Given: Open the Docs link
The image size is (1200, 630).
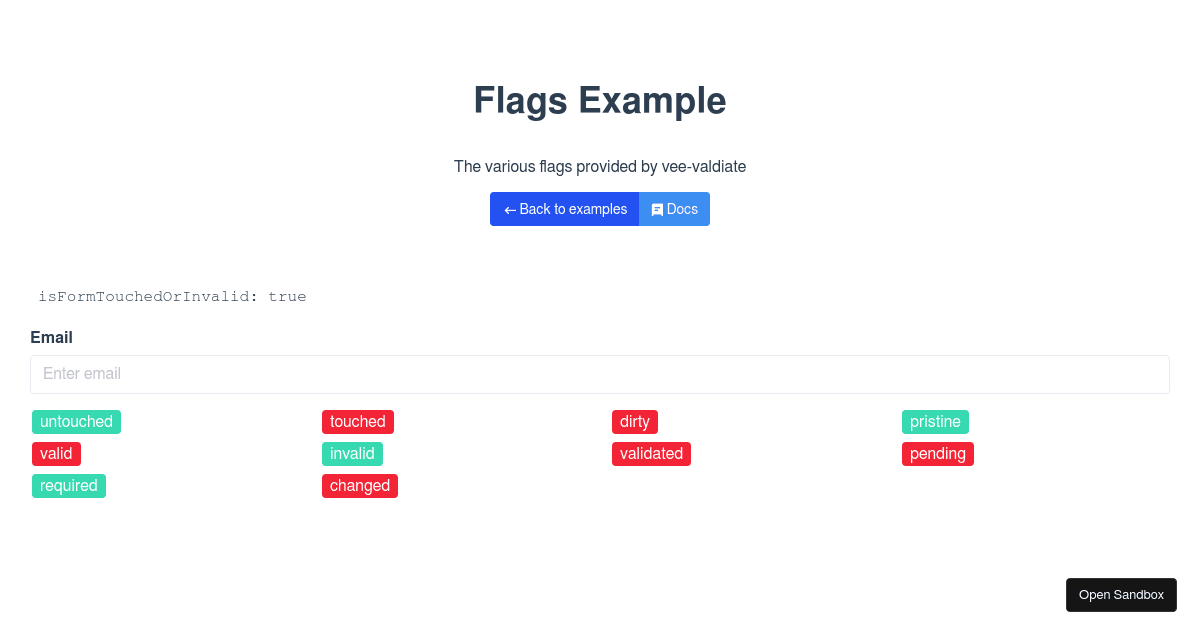Looking at the screenshot, I should (x=674, y=209).
